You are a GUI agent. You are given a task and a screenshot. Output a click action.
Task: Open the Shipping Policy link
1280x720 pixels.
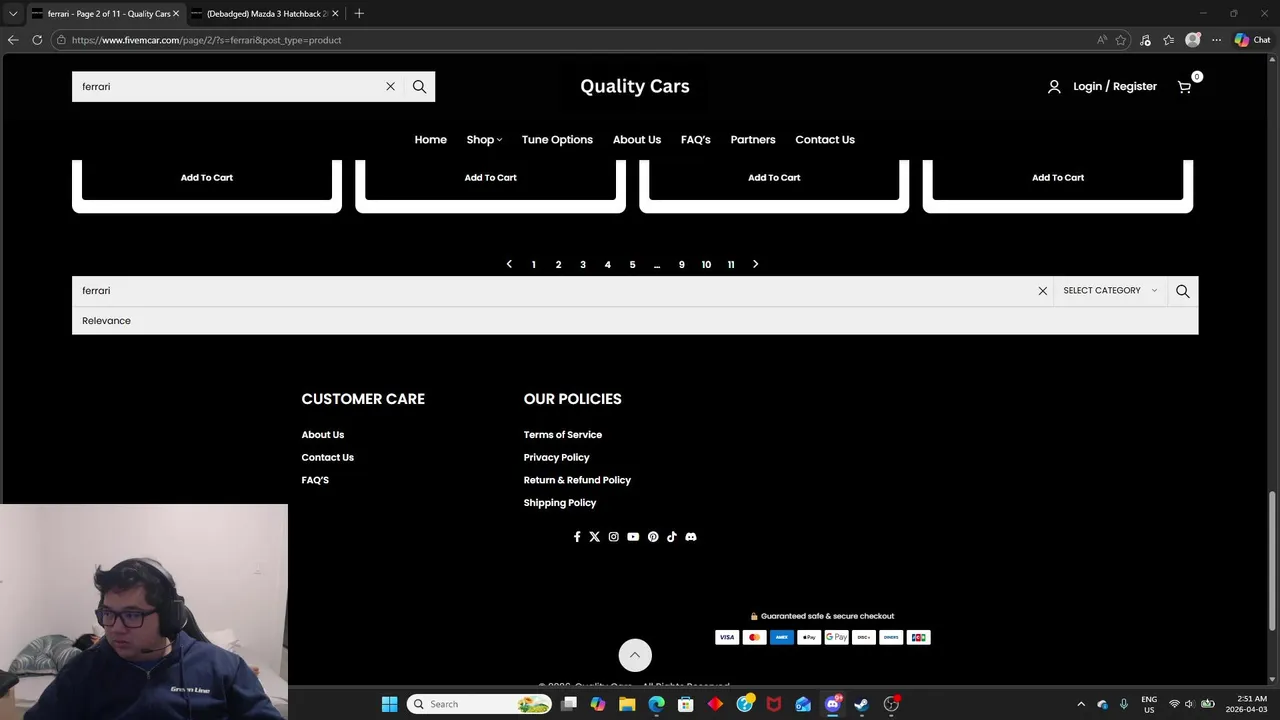[x=560, y=504]
